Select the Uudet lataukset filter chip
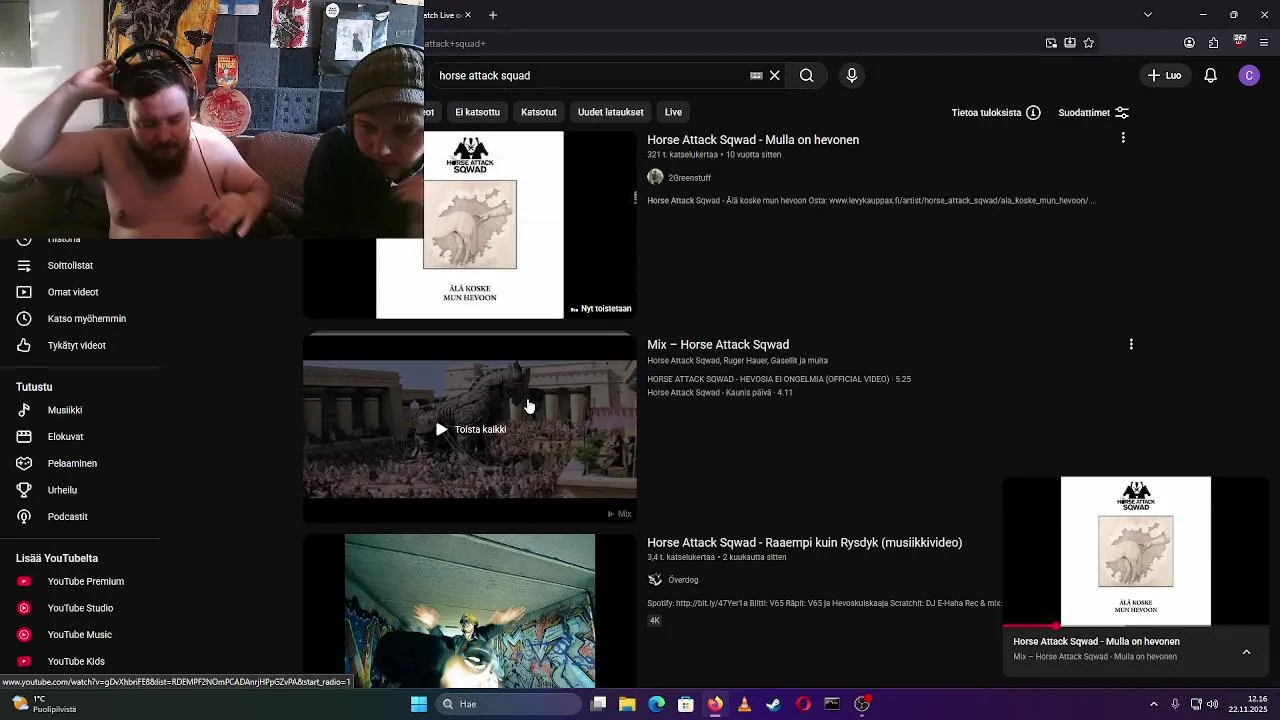Image resolution: width=1280 pixels, height=720 pixels. [x=610, y=112]
